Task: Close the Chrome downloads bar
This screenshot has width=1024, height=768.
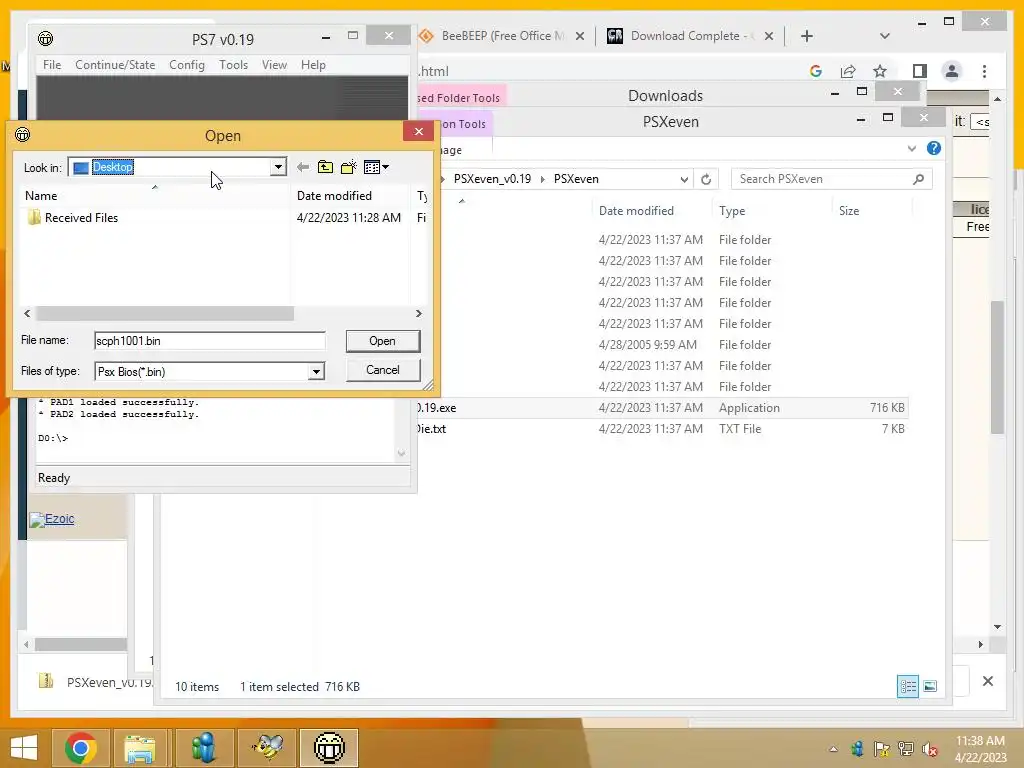Action: [988, 681]
